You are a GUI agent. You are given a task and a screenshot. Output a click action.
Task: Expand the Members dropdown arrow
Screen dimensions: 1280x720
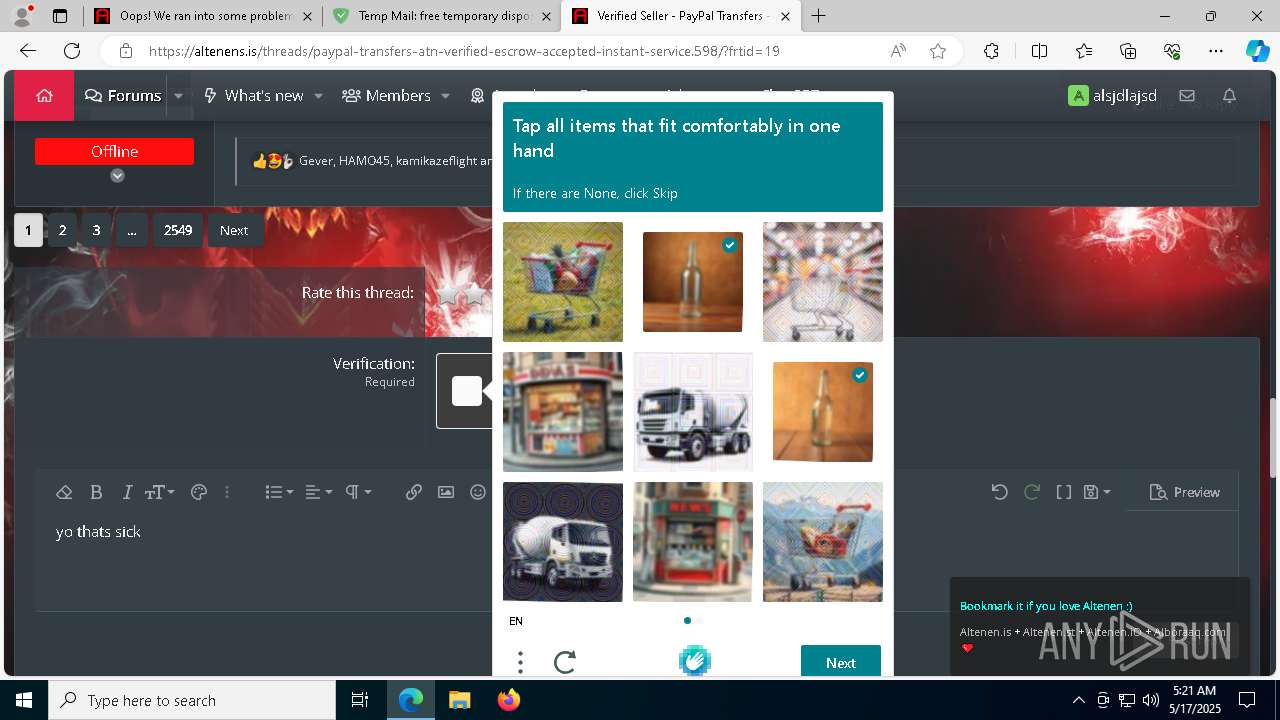pos(446,96)
